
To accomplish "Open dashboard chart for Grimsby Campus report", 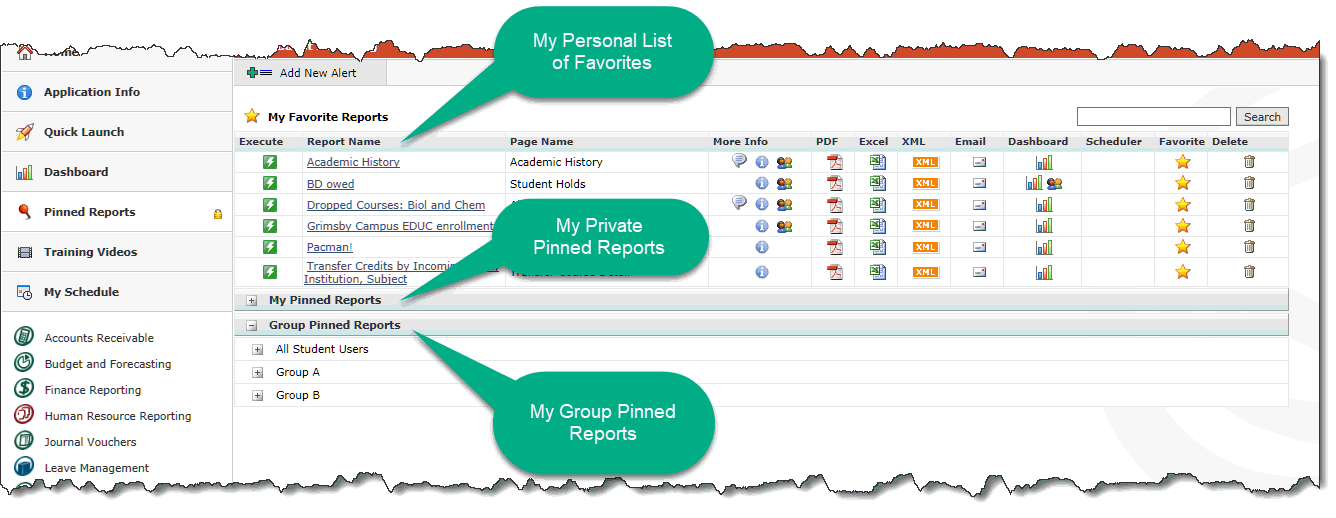I will click(x=1044, y=226).
